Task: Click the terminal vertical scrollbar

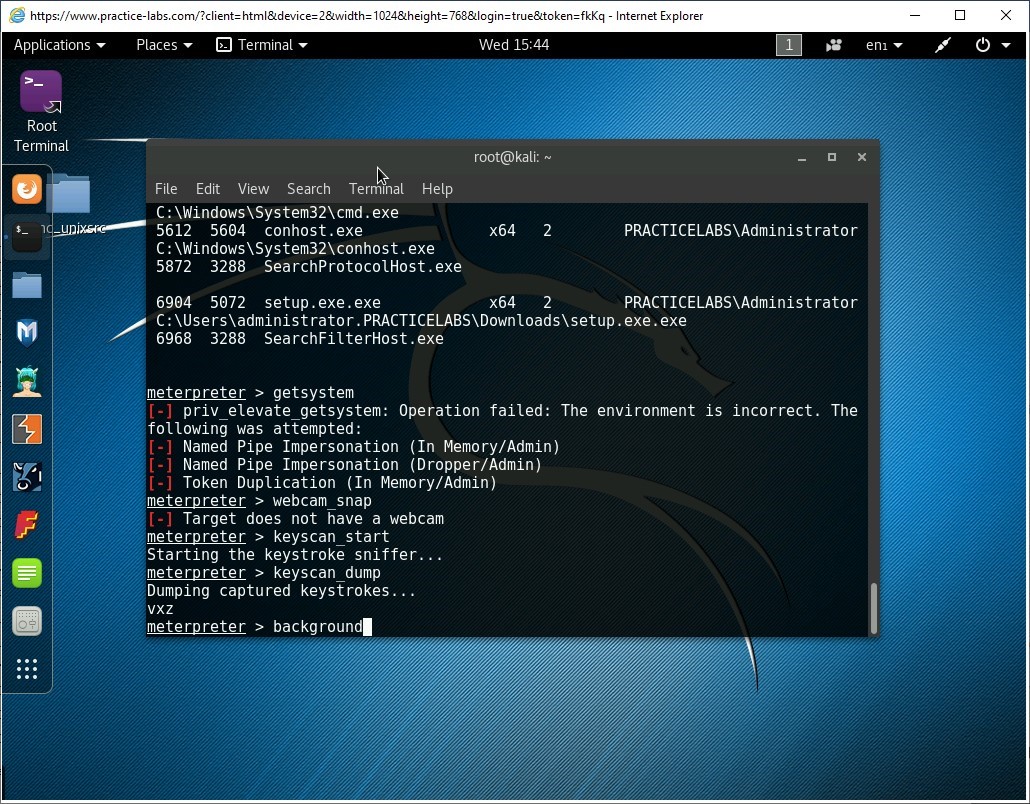Action: click(x=874, y=608)
